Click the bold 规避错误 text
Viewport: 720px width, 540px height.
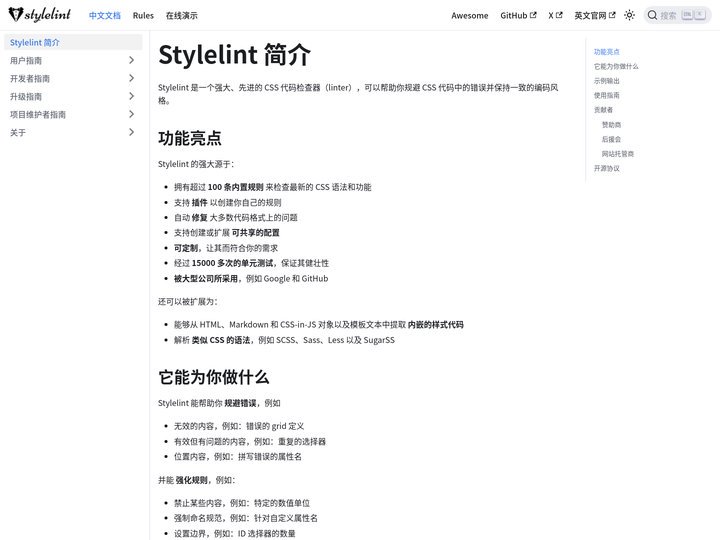[240, 403]
